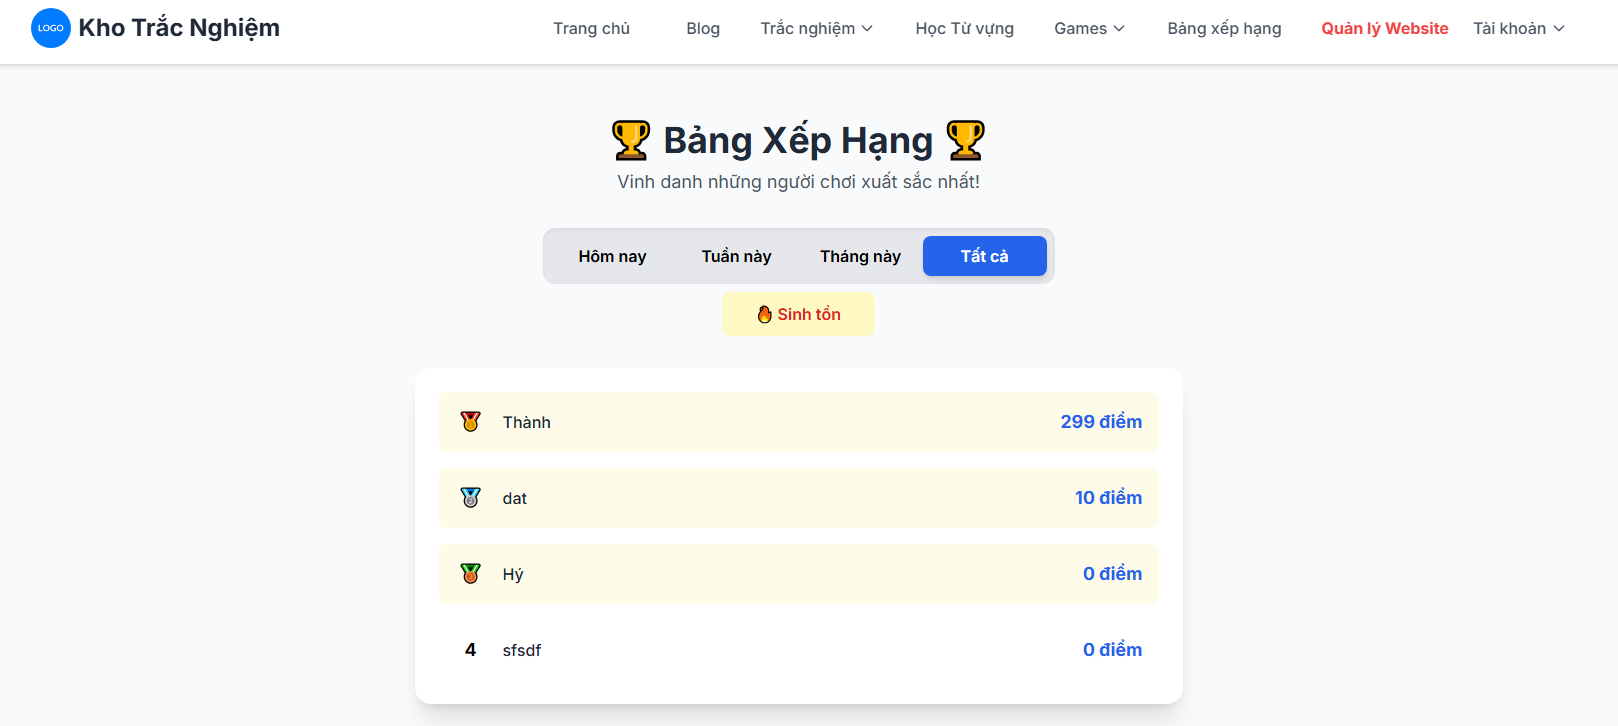Select the Hôm nay time filter
The width and height of the screenshot is (1618, 726).
pos(612,256)
